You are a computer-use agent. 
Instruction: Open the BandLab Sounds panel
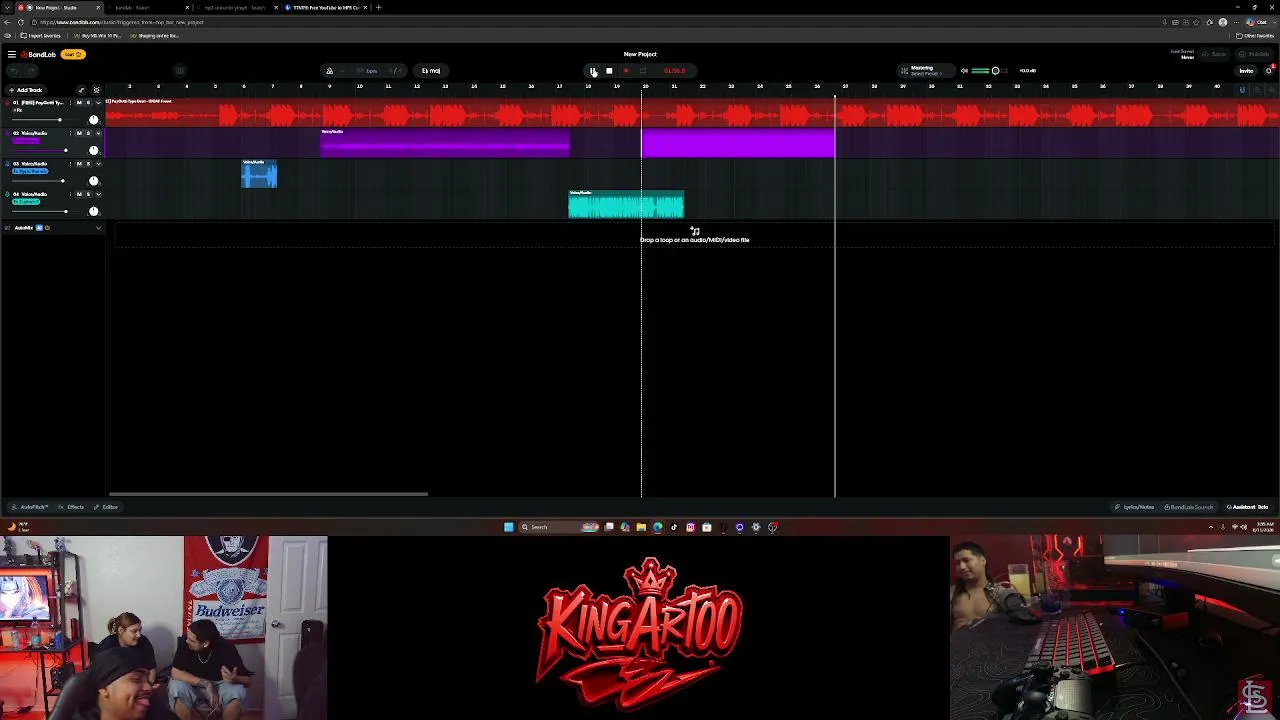coord(1190,507)
